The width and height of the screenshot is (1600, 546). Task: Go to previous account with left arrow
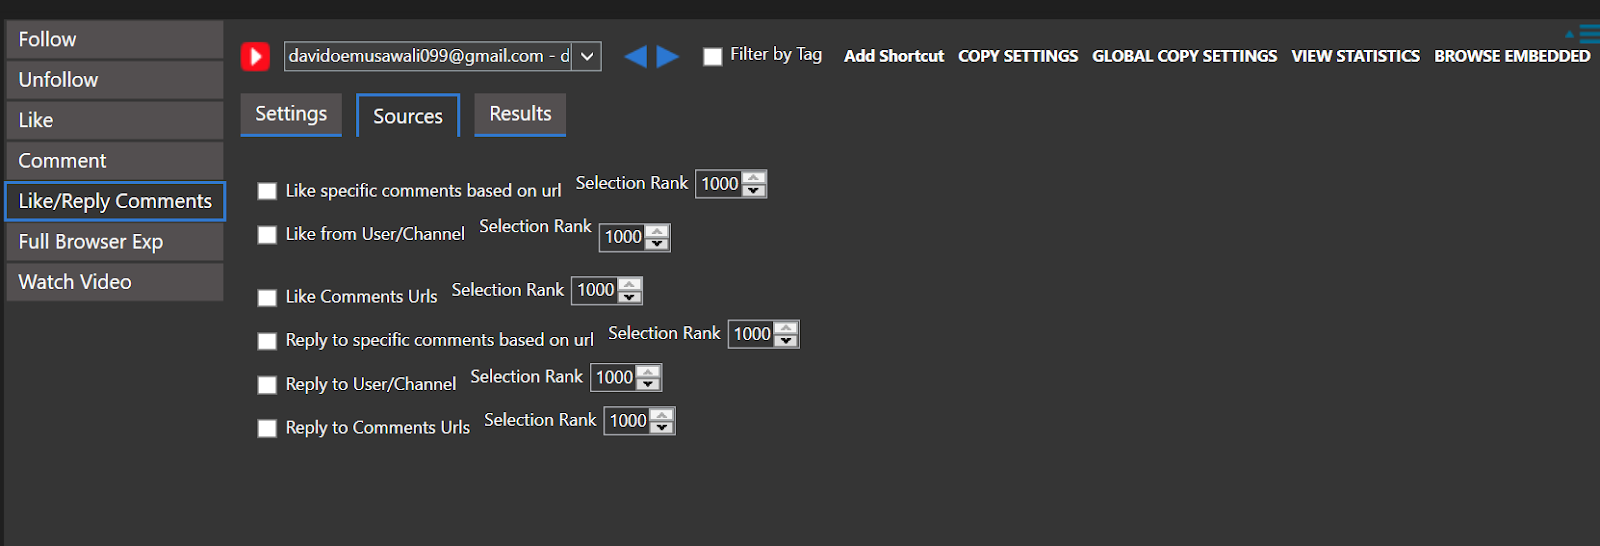point(635,56)
